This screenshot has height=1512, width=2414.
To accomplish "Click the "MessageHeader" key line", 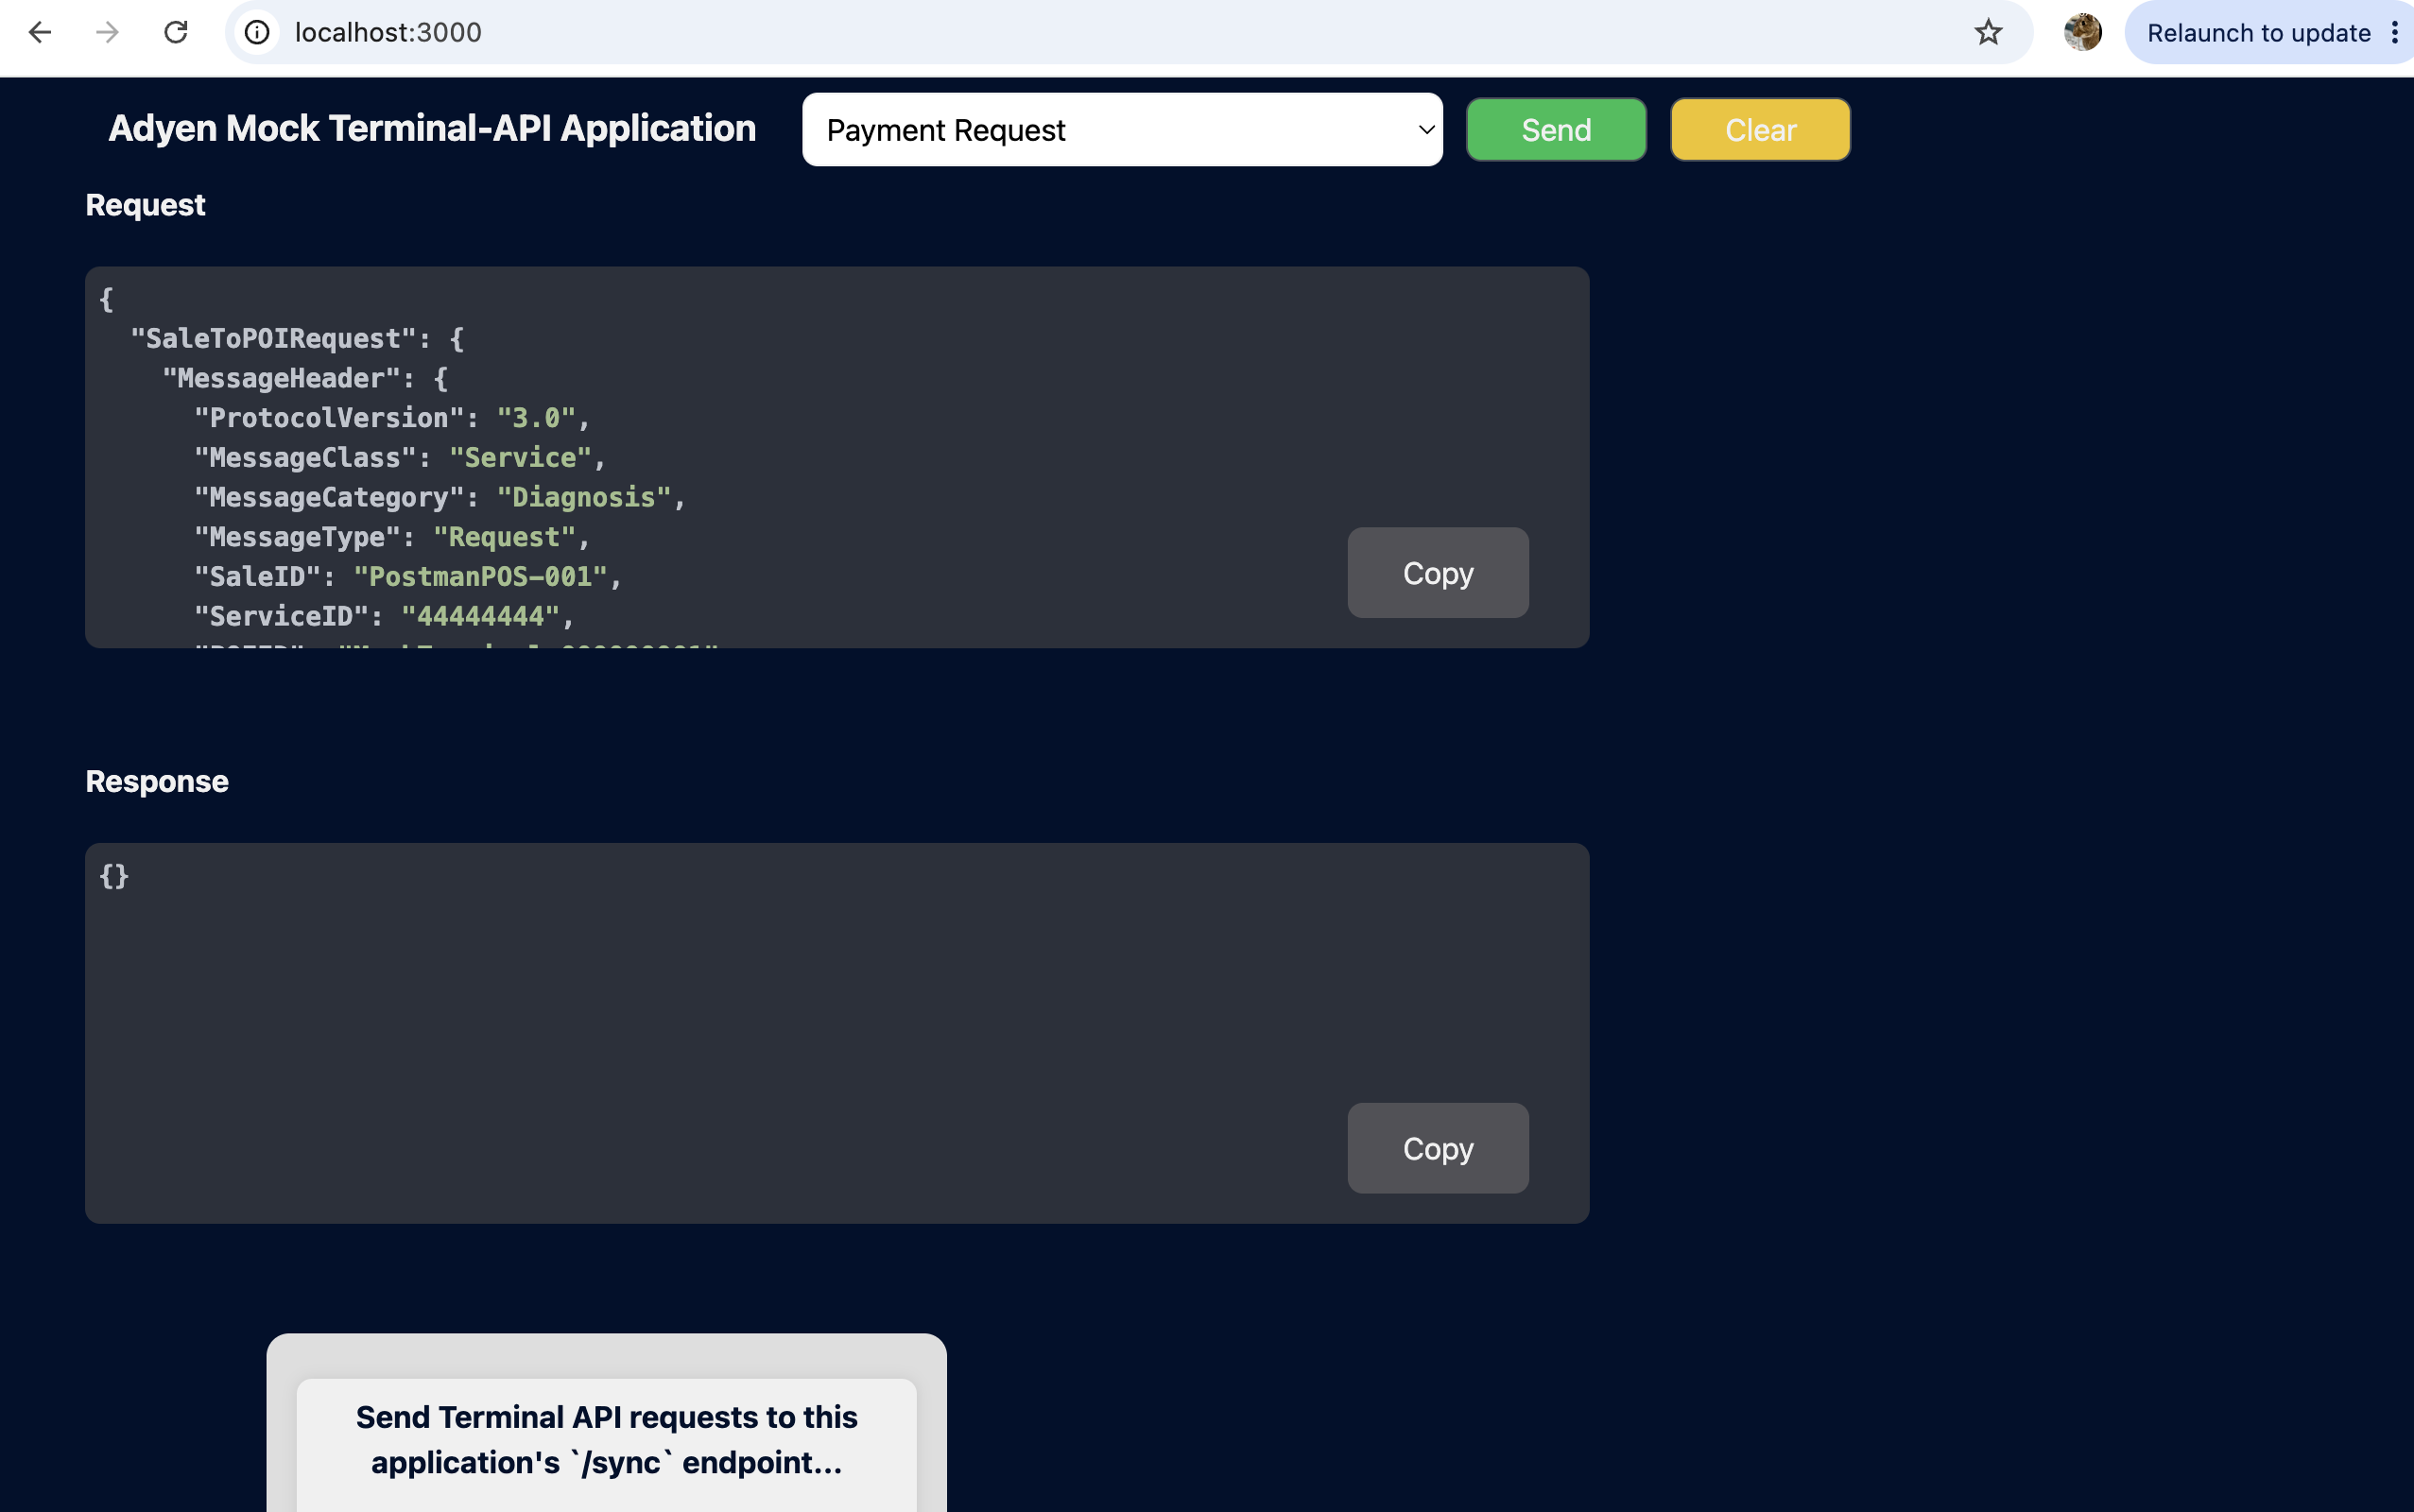I will point(304,378).
